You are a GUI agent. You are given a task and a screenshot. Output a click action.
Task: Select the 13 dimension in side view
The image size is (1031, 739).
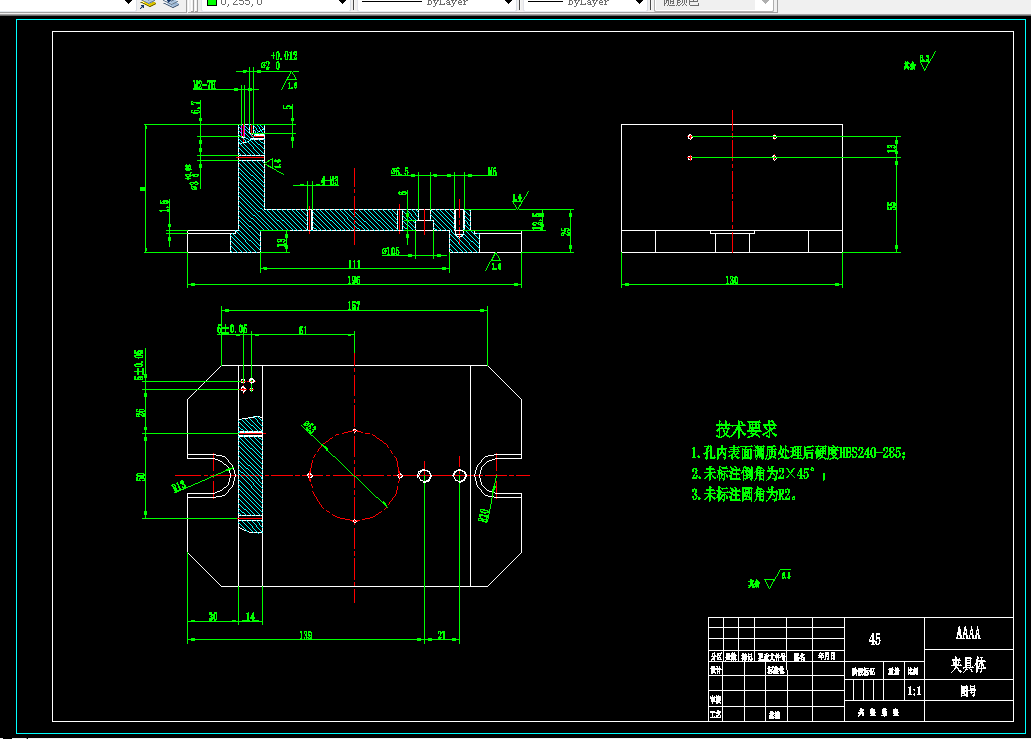(x=892, y=149)
